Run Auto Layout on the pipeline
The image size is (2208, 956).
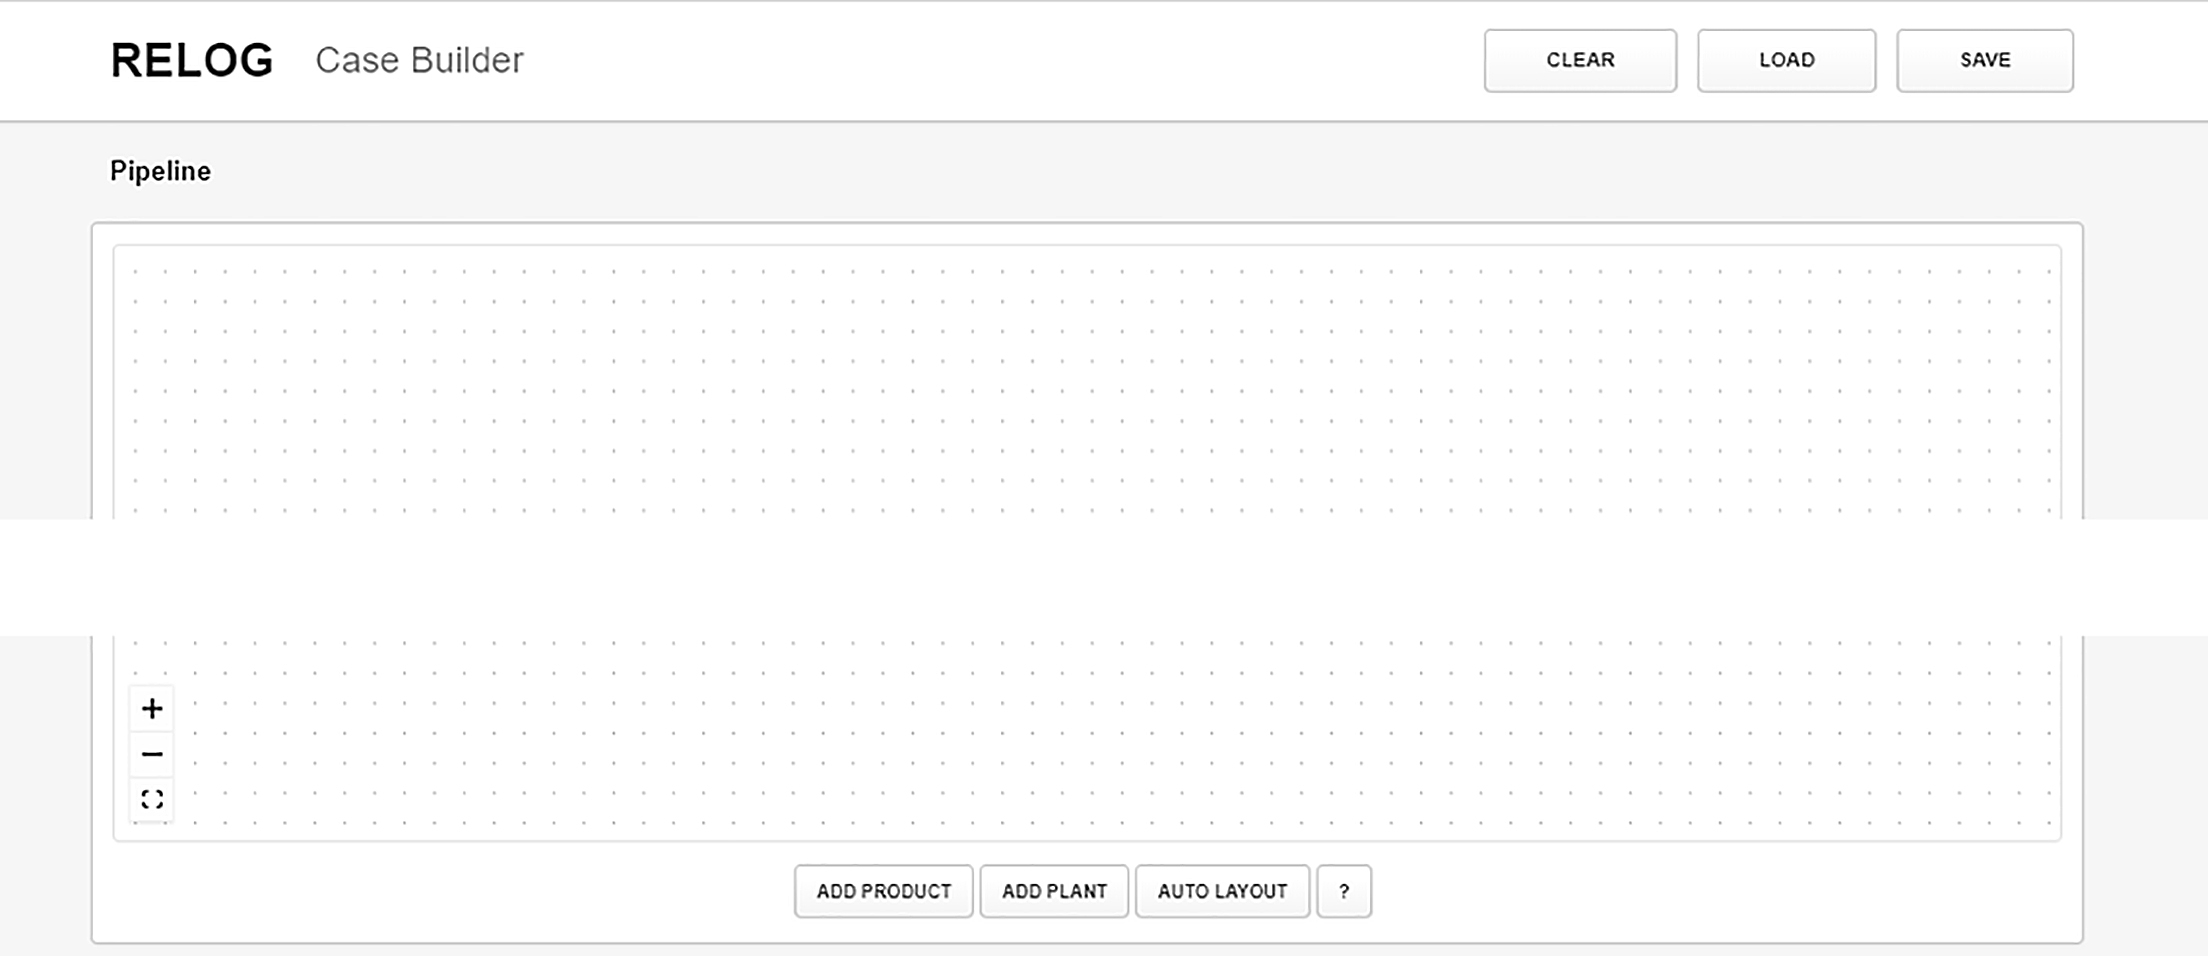[x=1221, y=891]
